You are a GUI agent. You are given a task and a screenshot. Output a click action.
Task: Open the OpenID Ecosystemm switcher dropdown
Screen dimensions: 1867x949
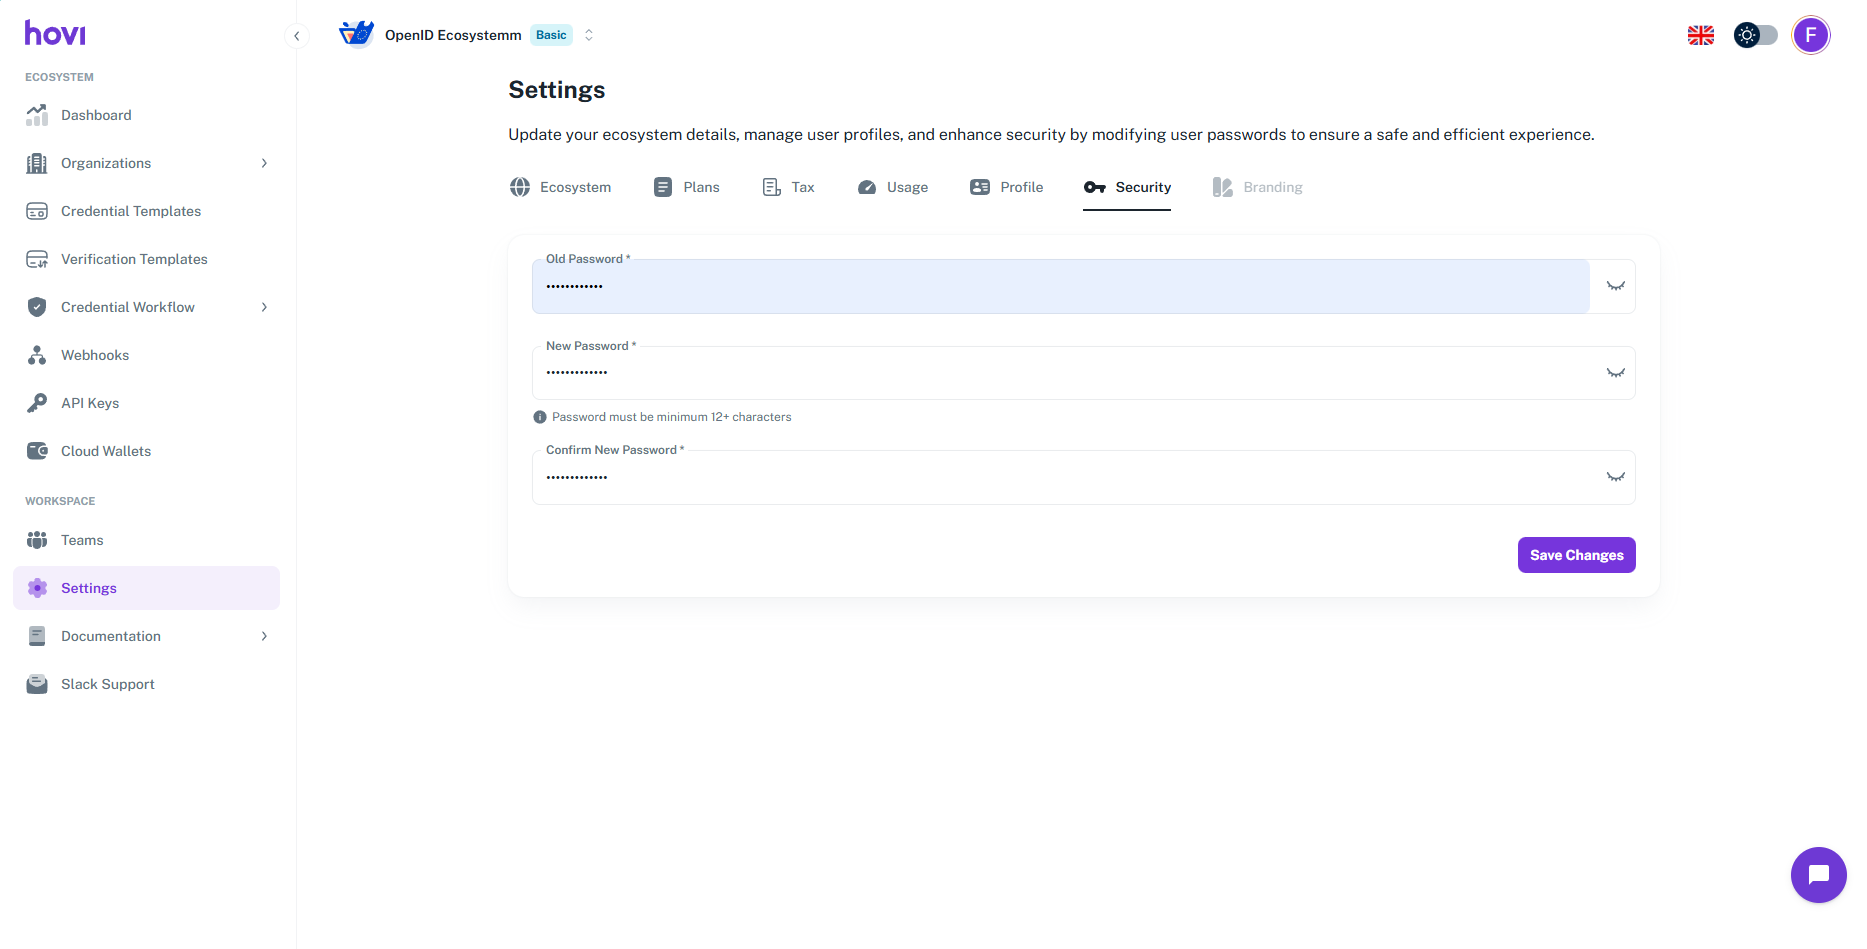[x=589, y=35]
